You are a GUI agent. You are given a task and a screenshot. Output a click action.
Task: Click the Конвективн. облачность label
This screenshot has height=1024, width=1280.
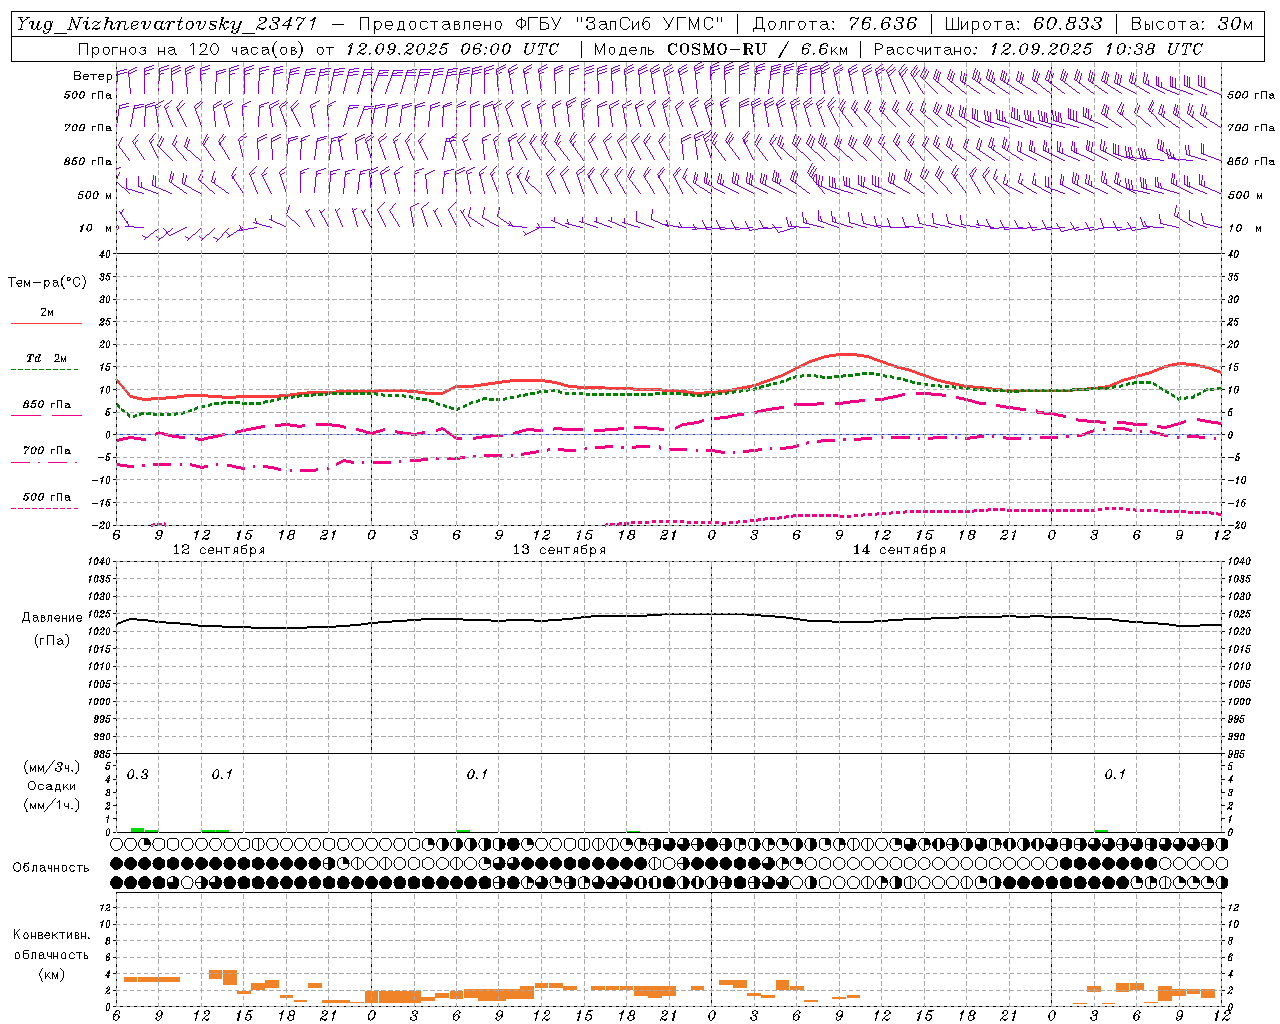pos(51,944)
